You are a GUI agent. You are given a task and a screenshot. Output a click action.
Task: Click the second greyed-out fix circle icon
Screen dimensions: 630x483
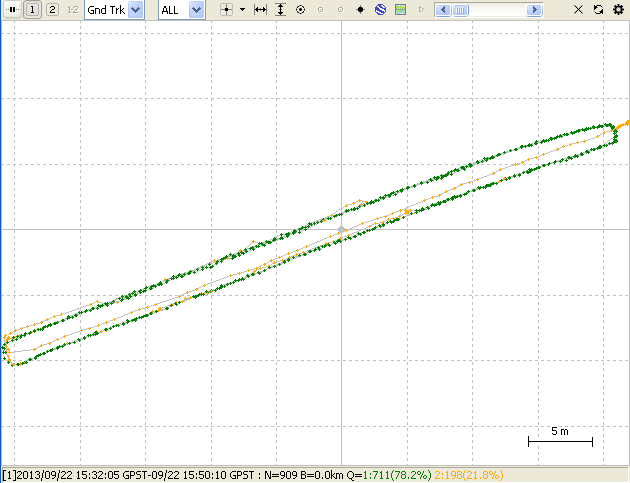tap(341, 10)
